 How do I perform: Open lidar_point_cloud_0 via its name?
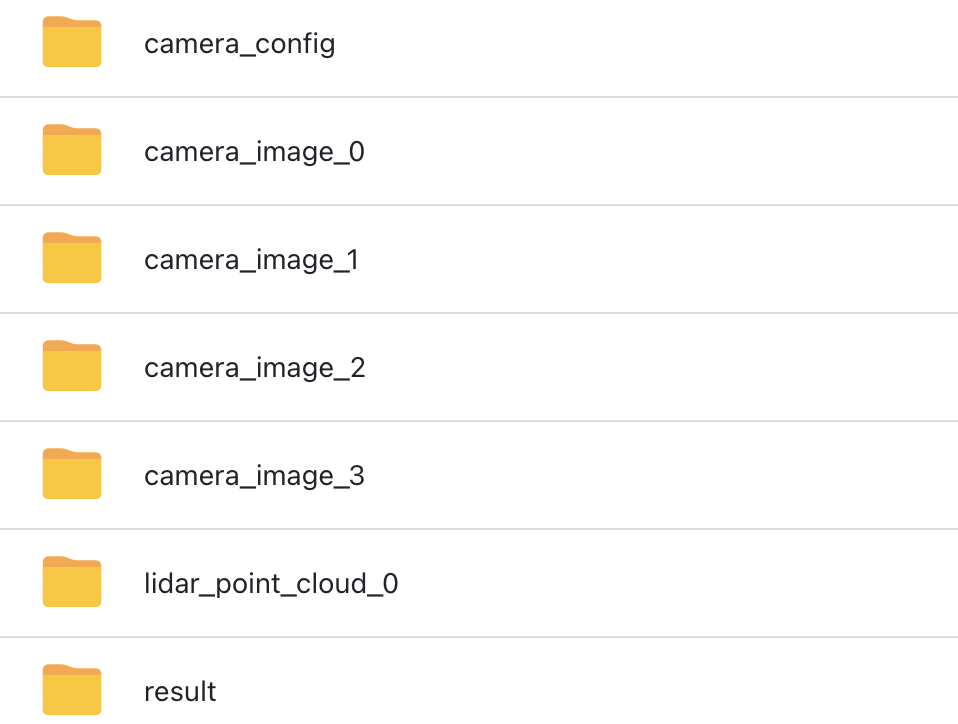tap(271, 583)
